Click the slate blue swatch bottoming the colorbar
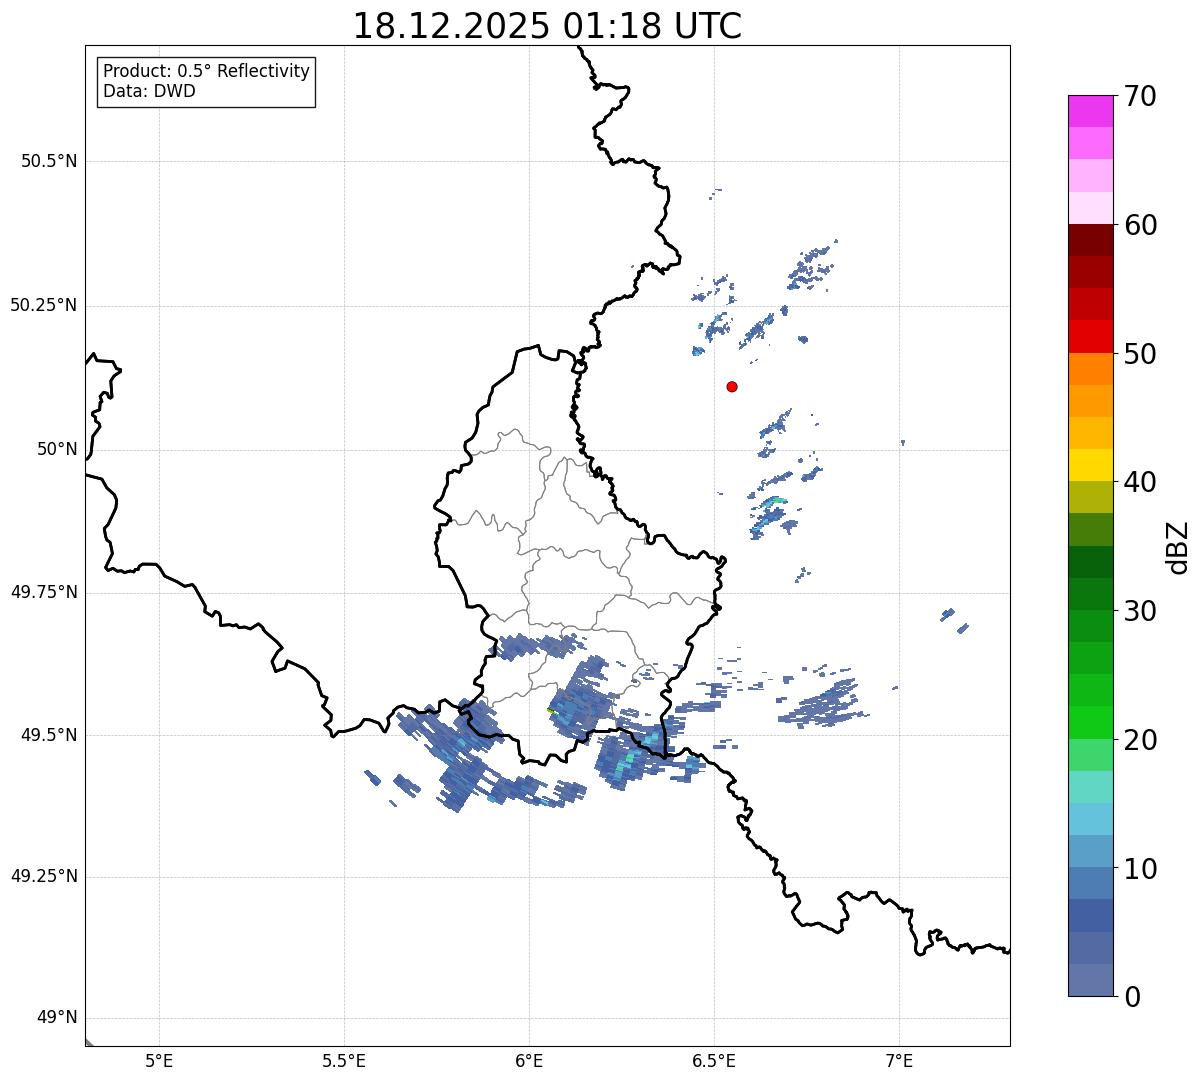 [x=1090, y=980]
